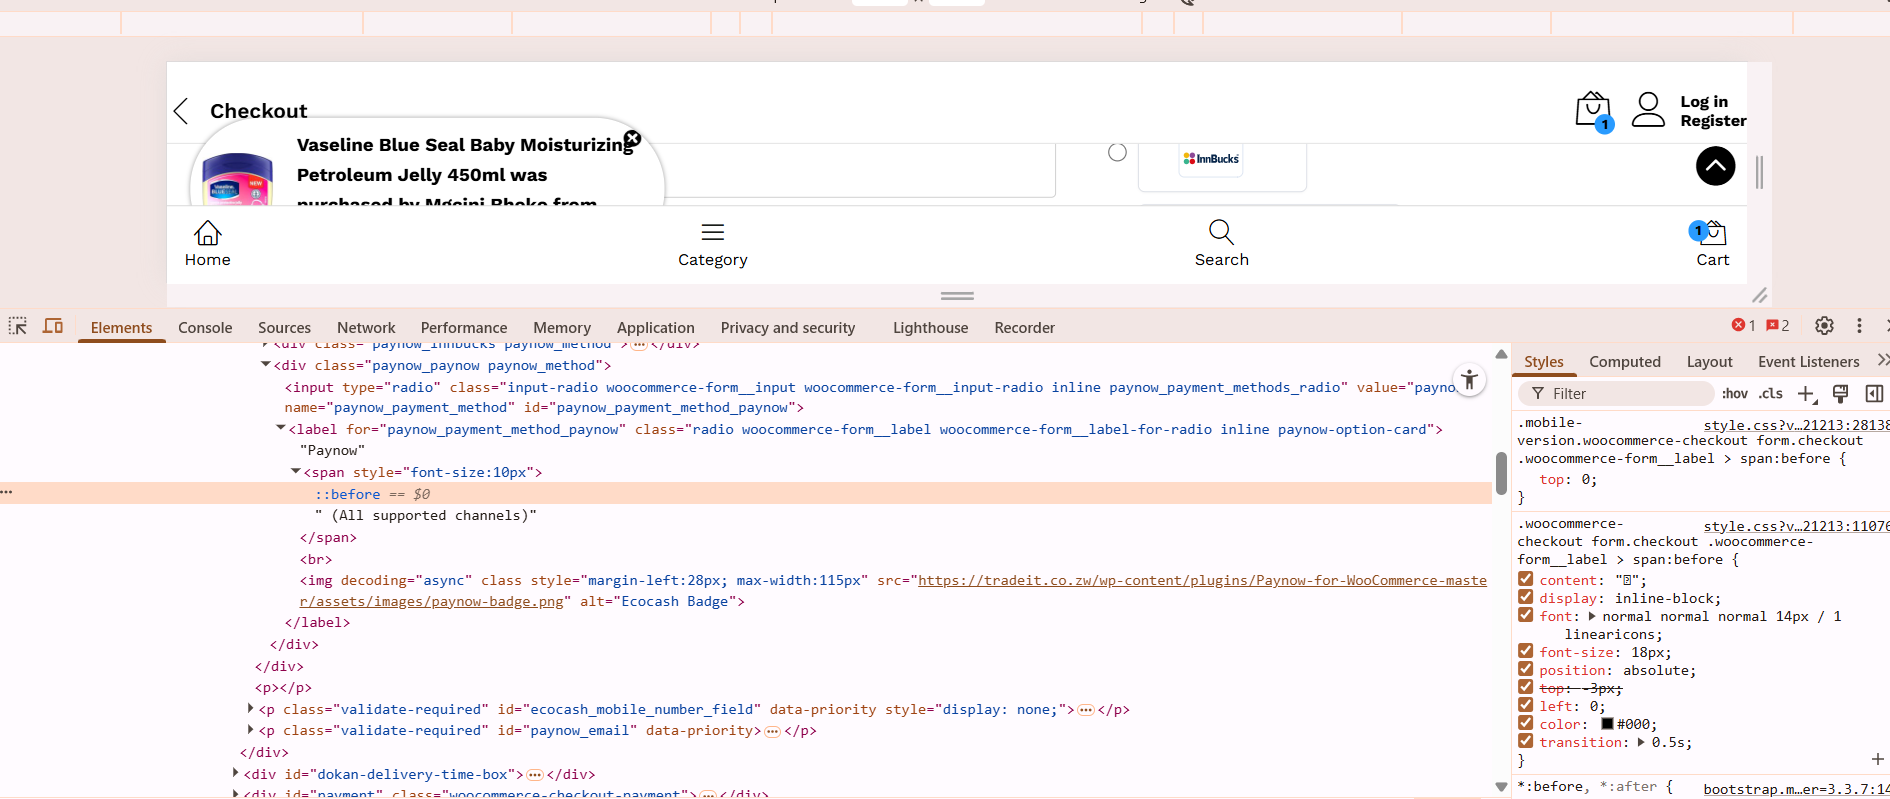Switch to the Console tab

click(205, 328)
